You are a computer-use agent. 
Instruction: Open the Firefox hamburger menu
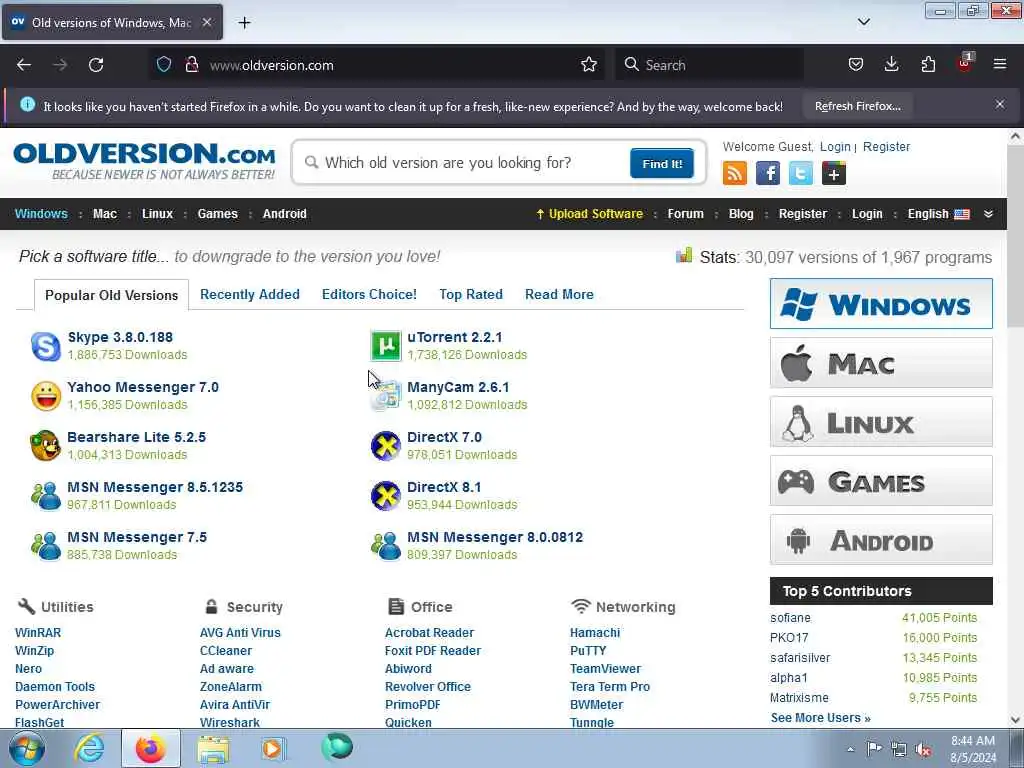(x=1000, y=64)
